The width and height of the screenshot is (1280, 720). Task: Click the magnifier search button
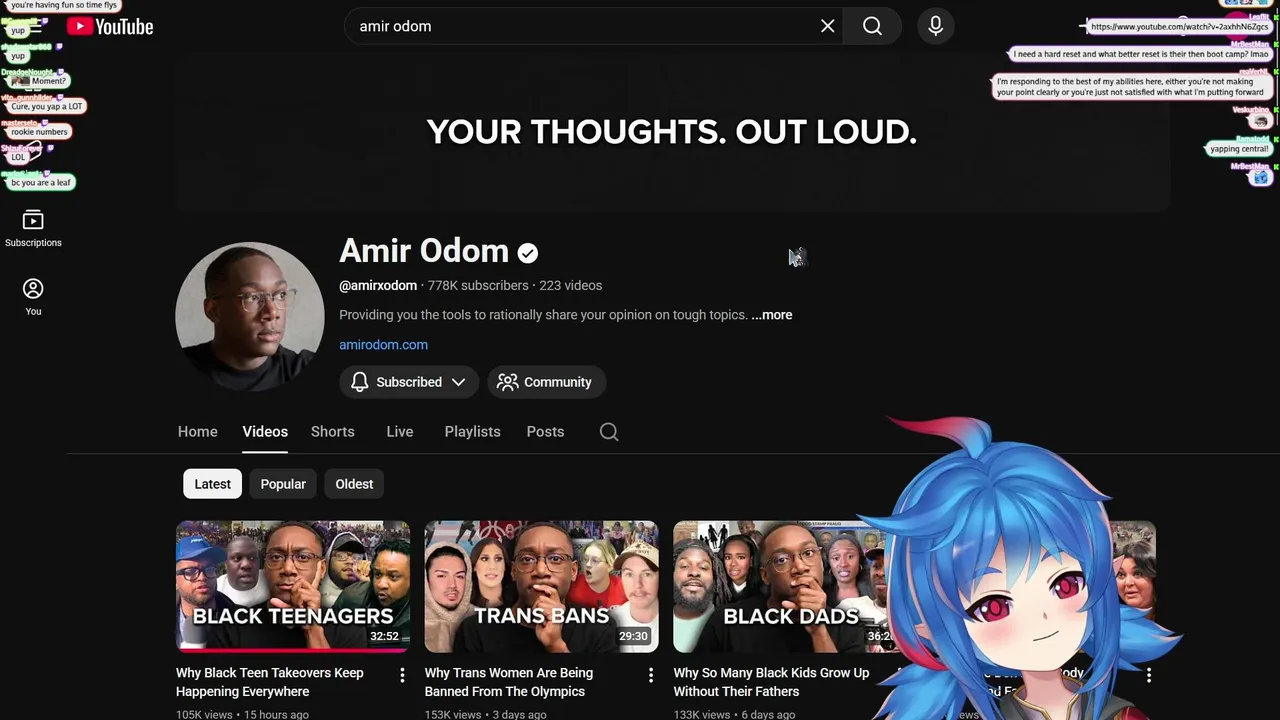tap(872, 26)
